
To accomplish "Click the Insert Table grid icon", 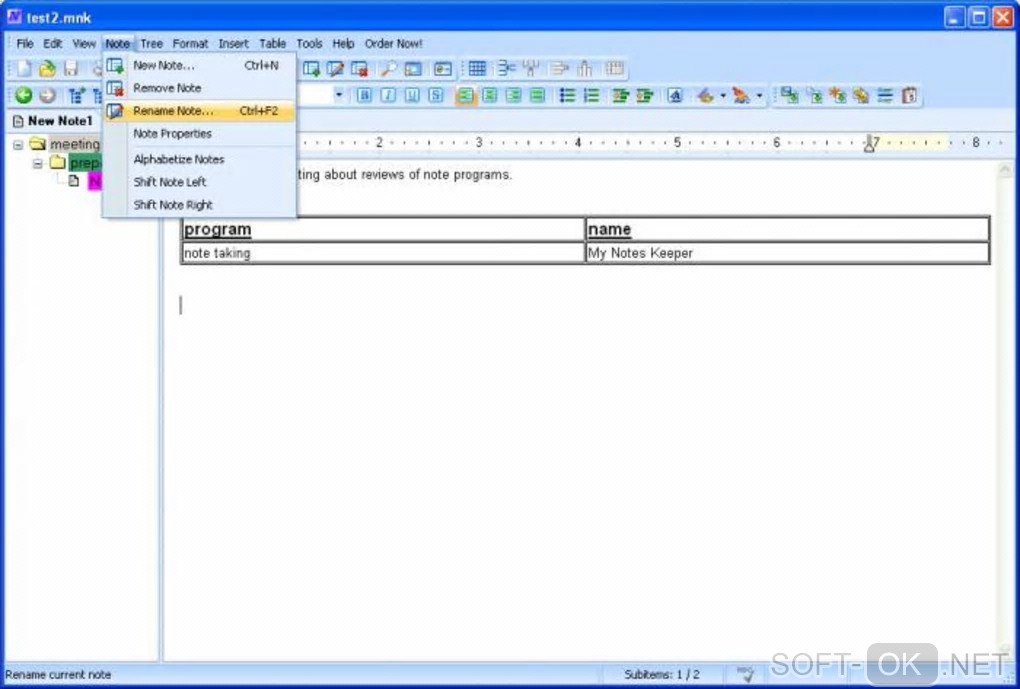I will coord(477,68).
